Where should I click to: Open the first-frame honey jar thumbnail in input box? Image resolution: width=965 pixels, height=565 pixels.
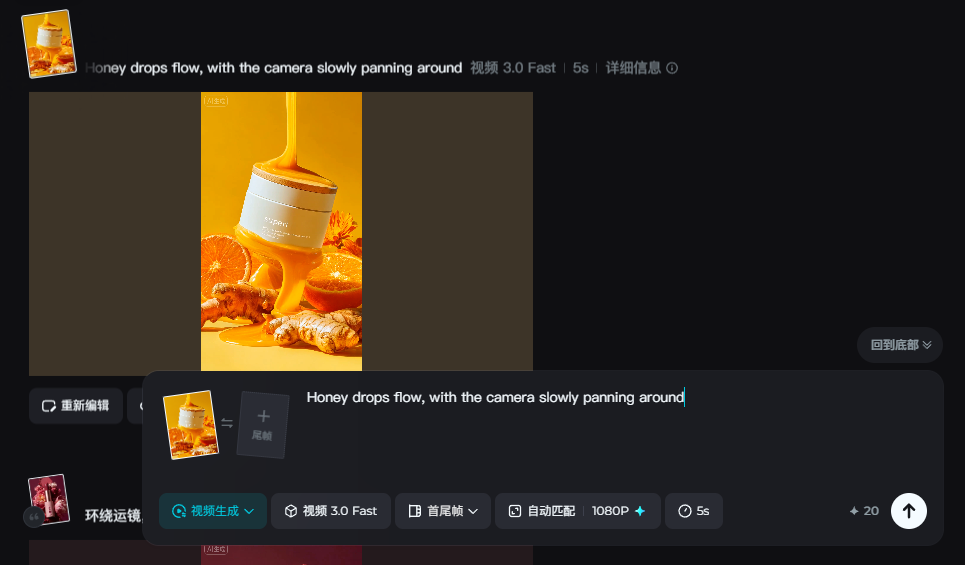click(x=191, y=425)
